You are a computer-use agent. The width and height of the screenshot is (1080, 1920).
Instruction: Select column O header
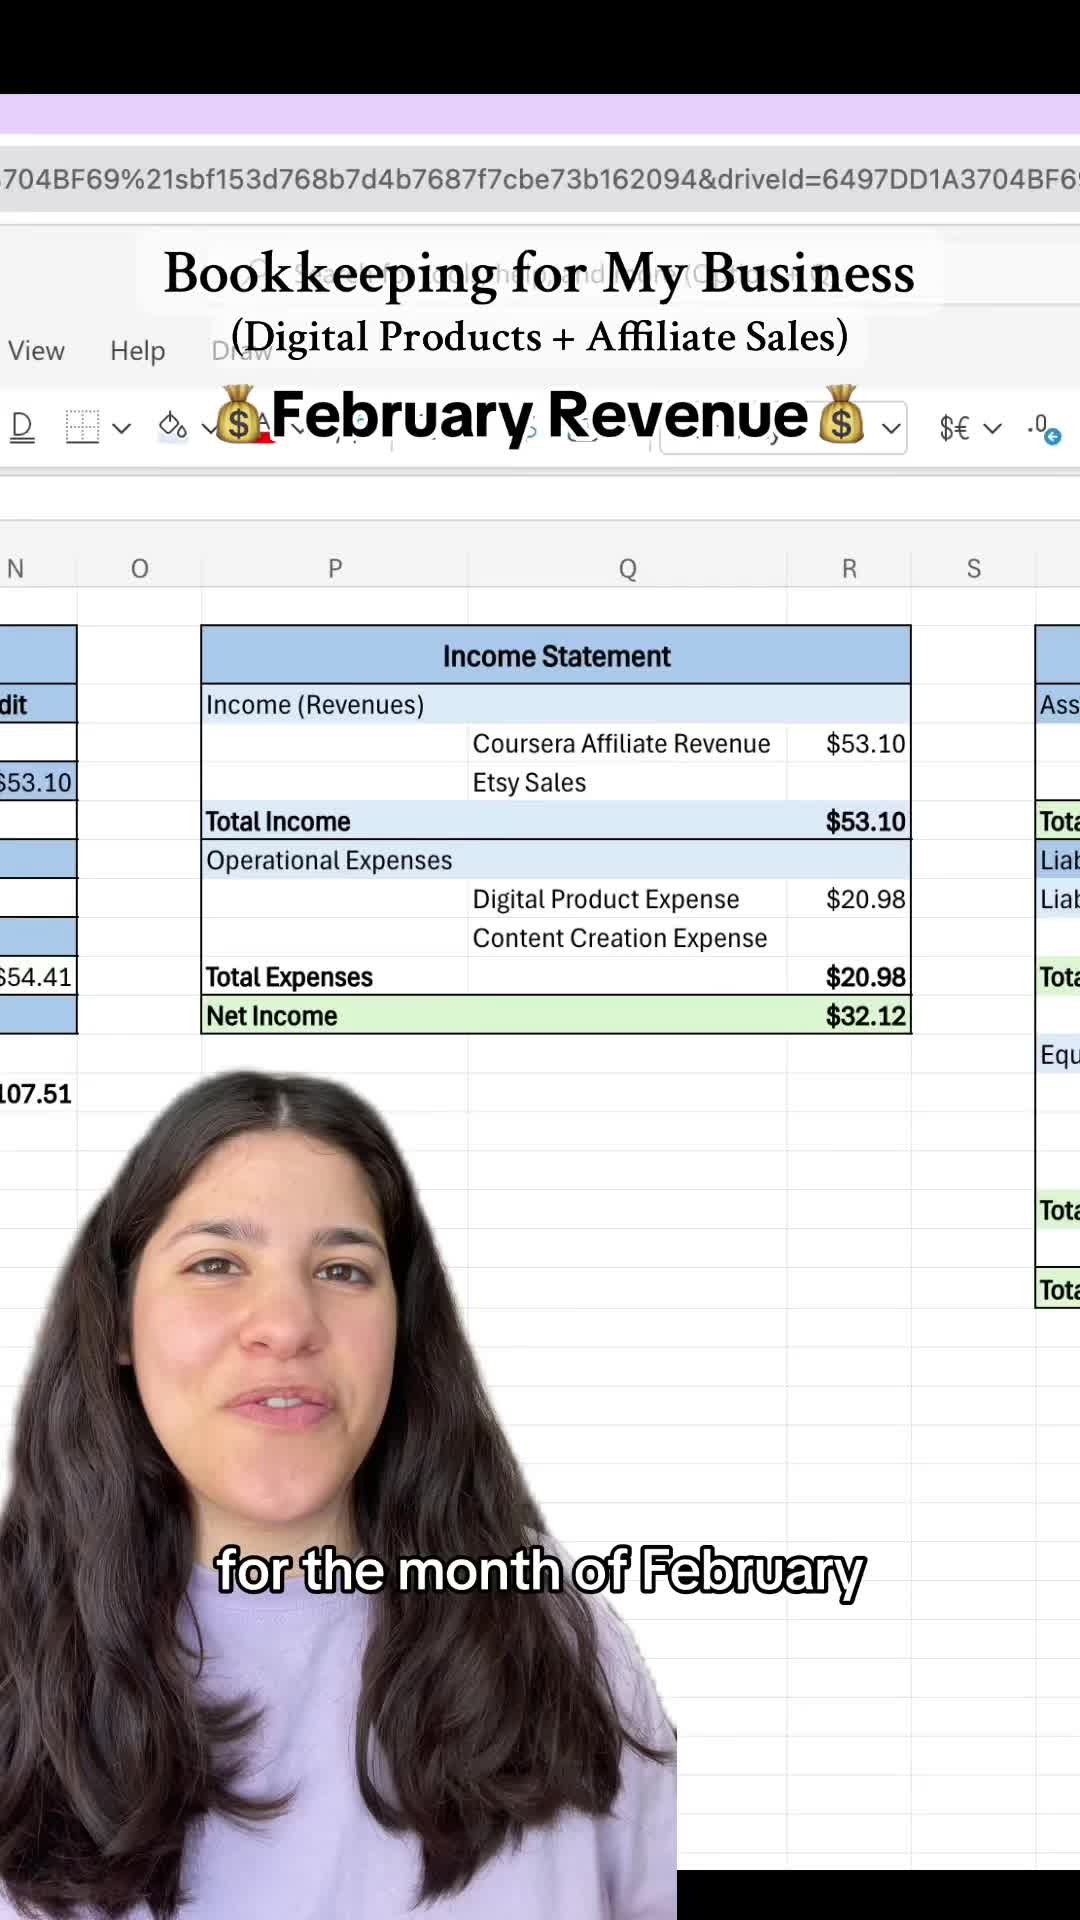tap(140, 568)
